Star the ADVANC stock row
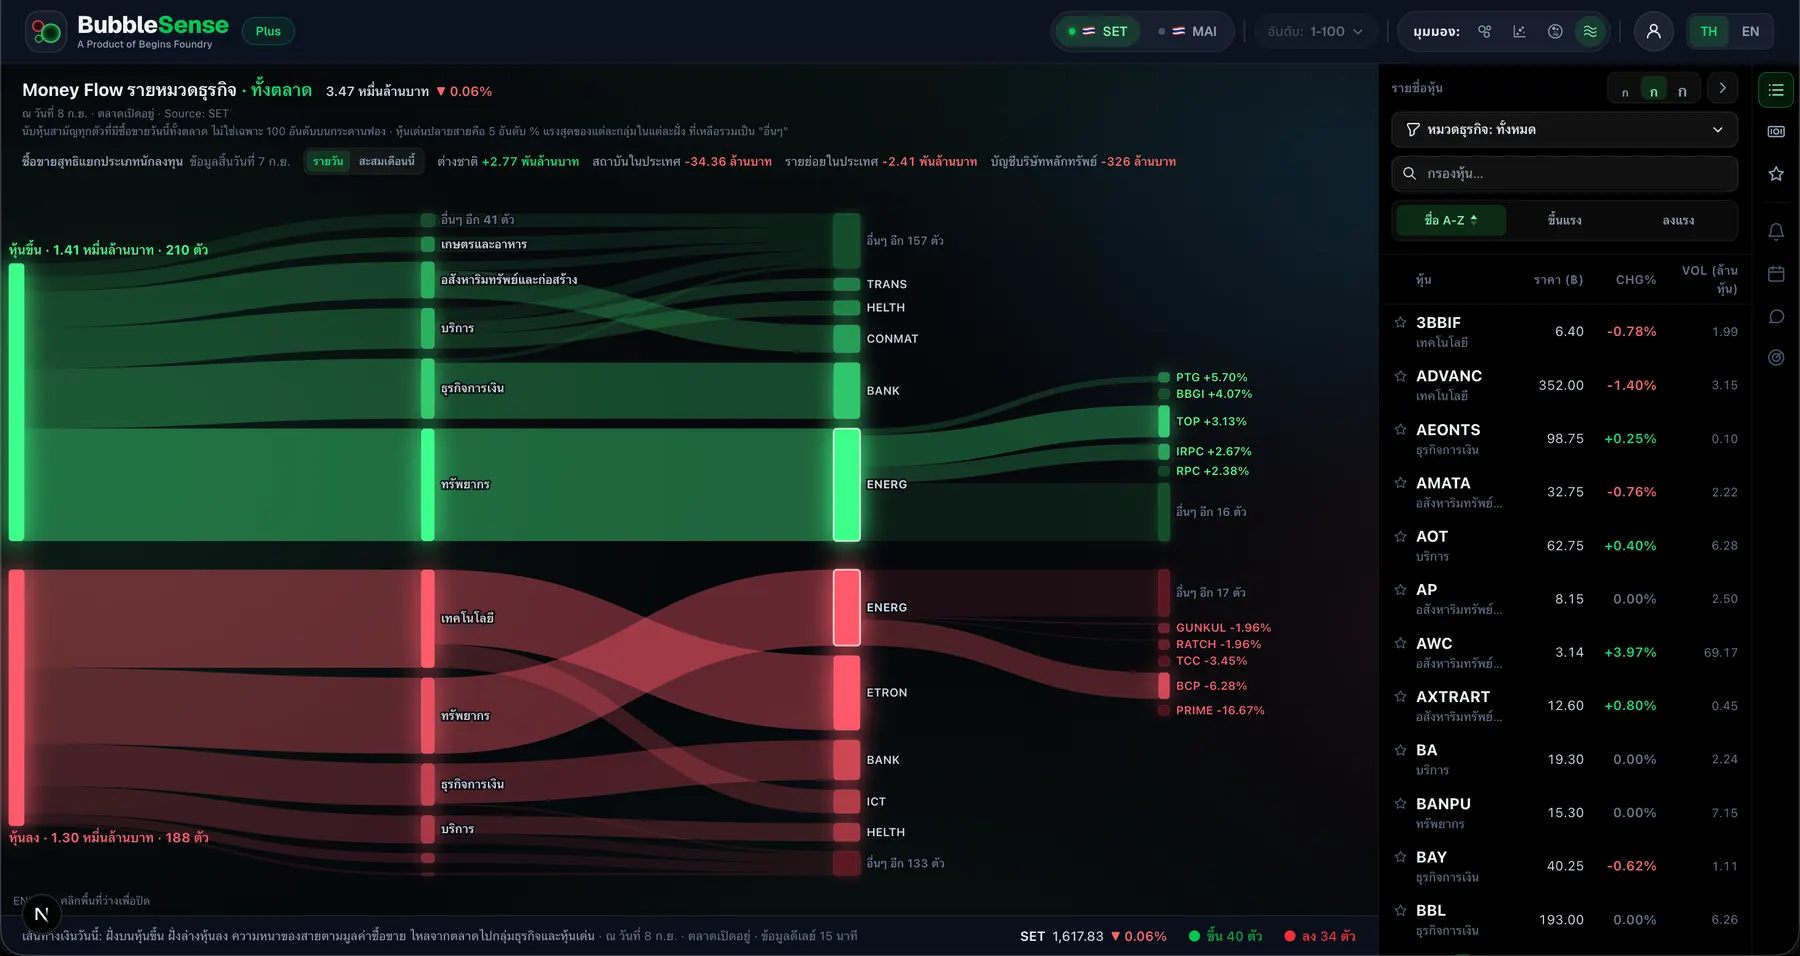Viewport: 1800px width, 956px height. [x=1400, y=376]
